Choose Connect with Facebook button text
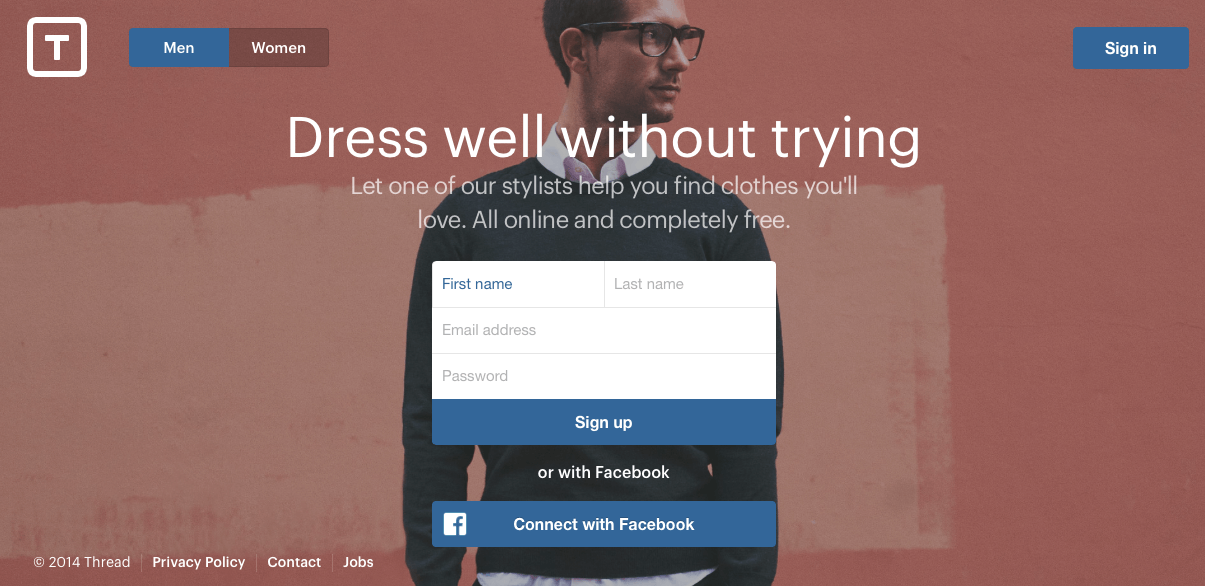This screenshot has height=586, width=1205. 604,524
